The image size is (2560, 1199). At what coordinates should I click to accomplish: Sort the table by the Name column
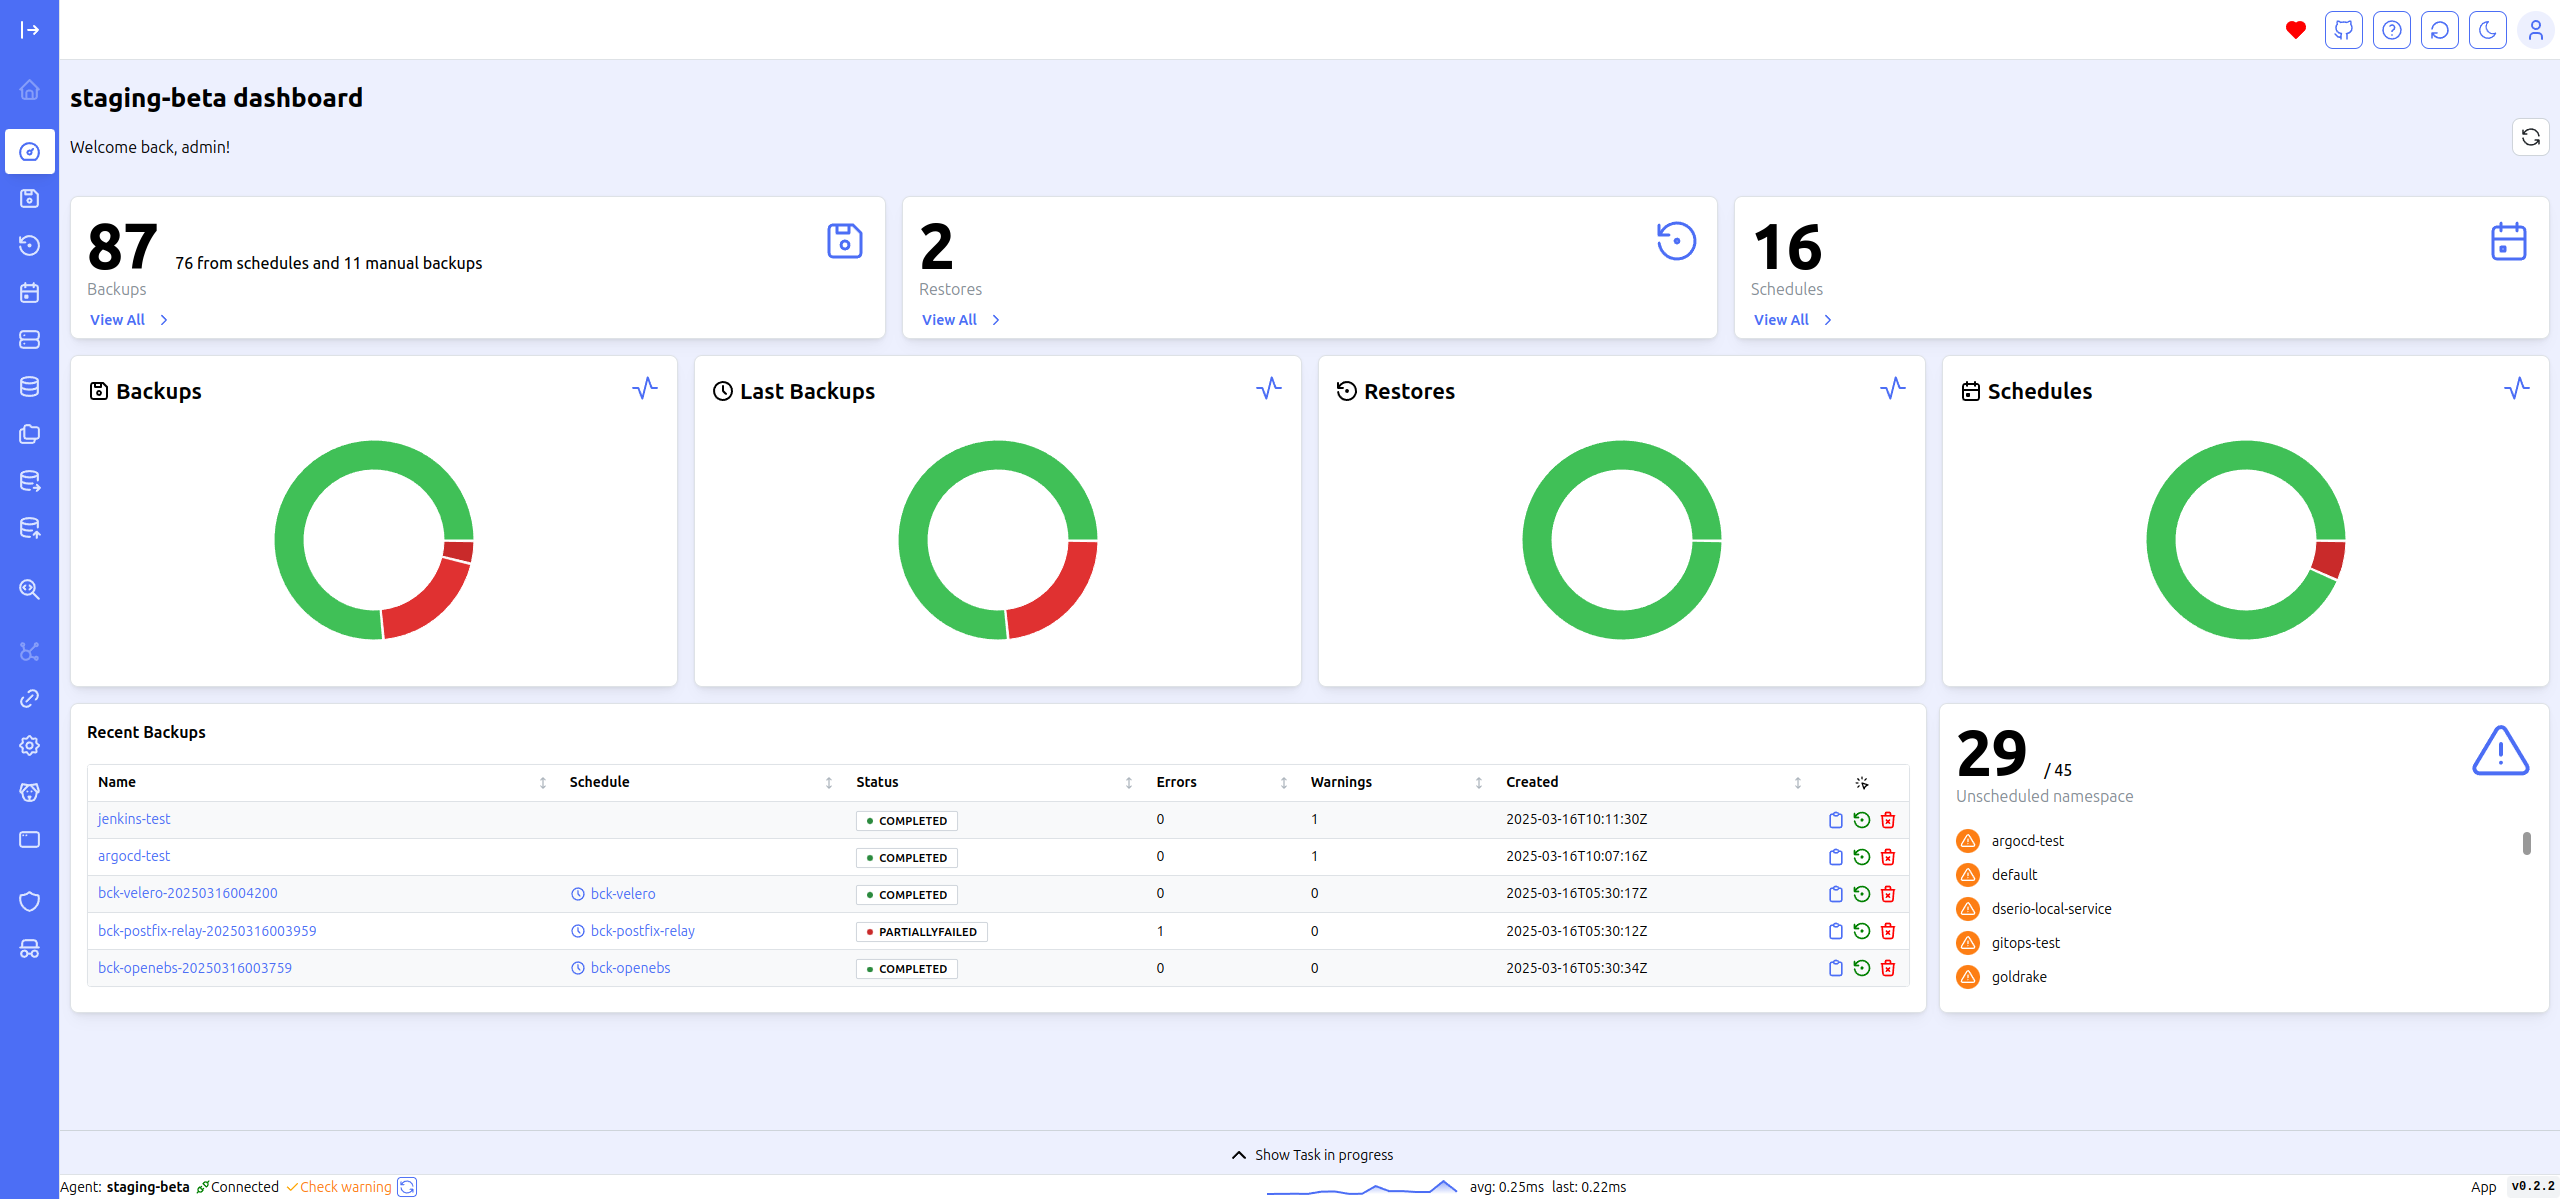point(322,782)
